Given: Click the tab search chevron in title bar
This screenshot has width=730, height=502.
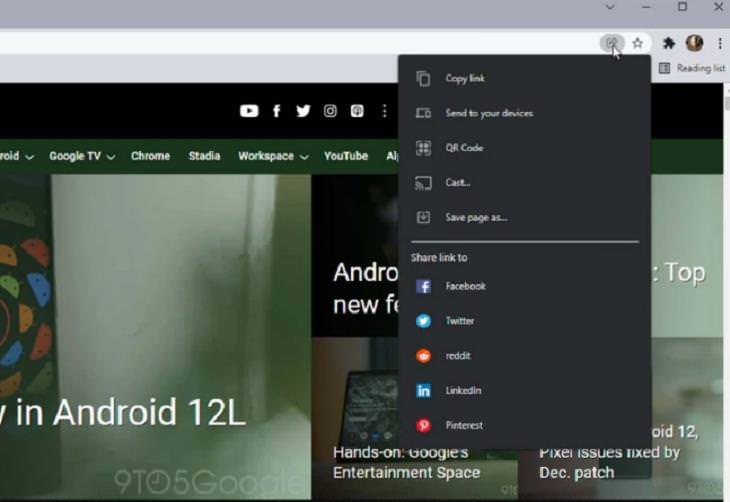Looking at the screenshot, I should (x=610, y=7).
